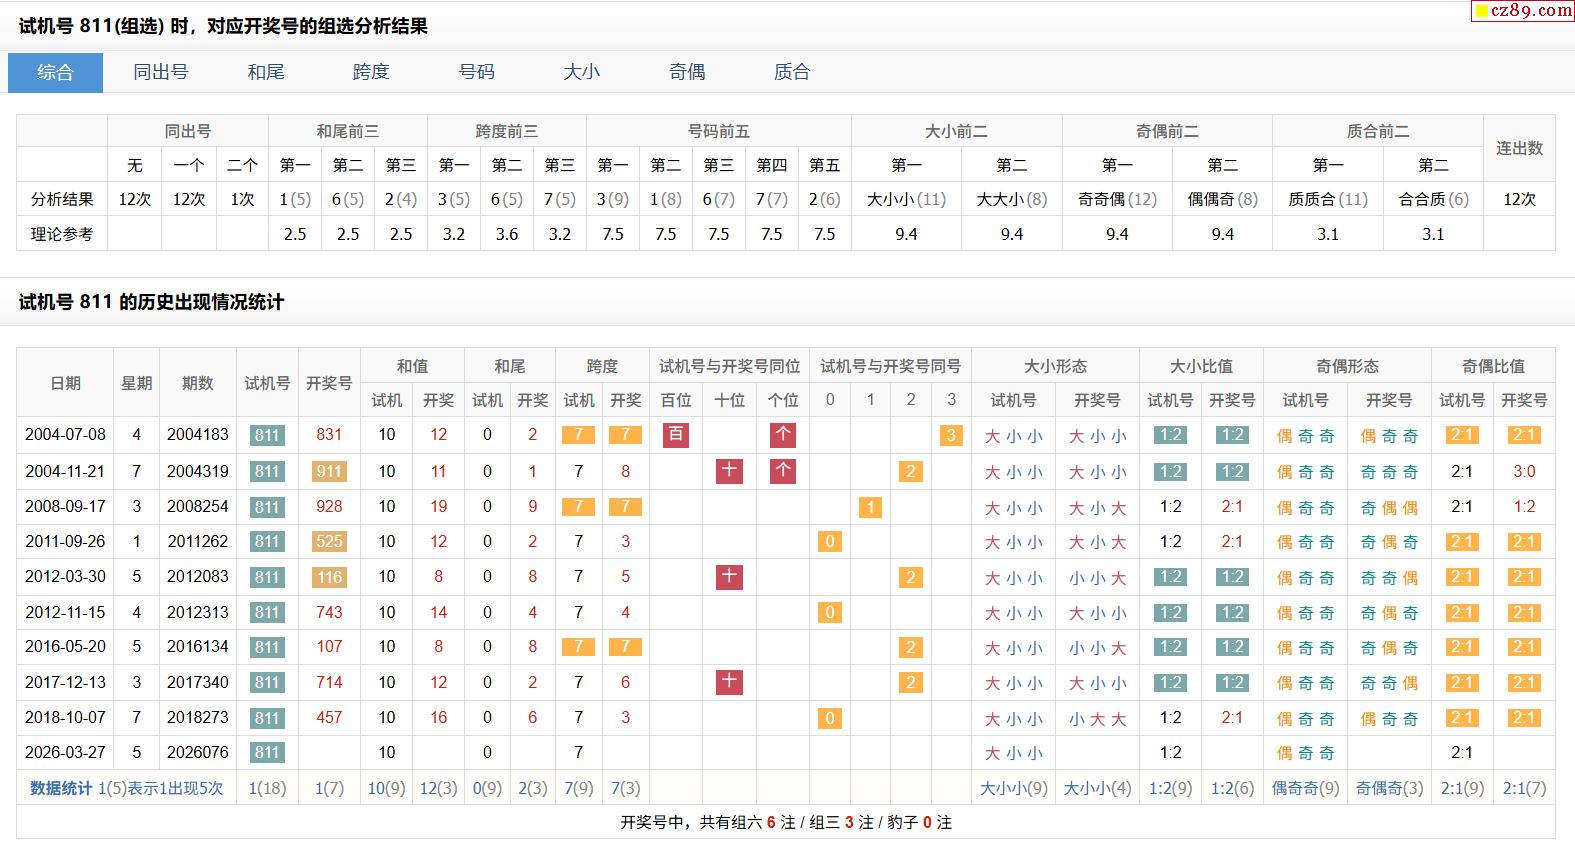
Task: Click the highlighted 116 draw number badge
Action: pos(329,577)
